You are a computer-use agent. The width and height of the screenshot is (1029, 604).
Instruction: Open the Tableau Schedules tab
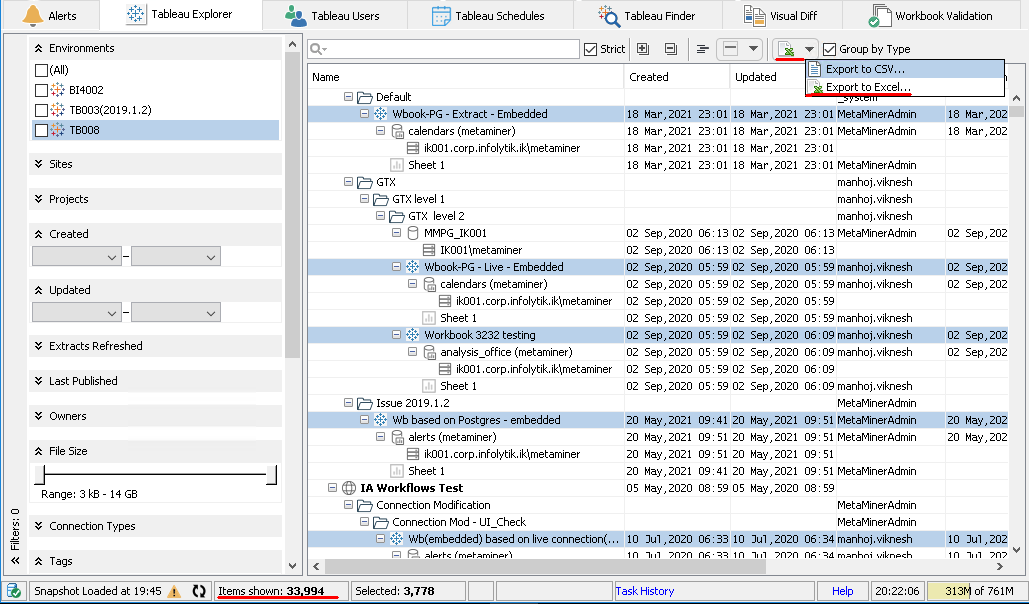click(x=488, y=15)
